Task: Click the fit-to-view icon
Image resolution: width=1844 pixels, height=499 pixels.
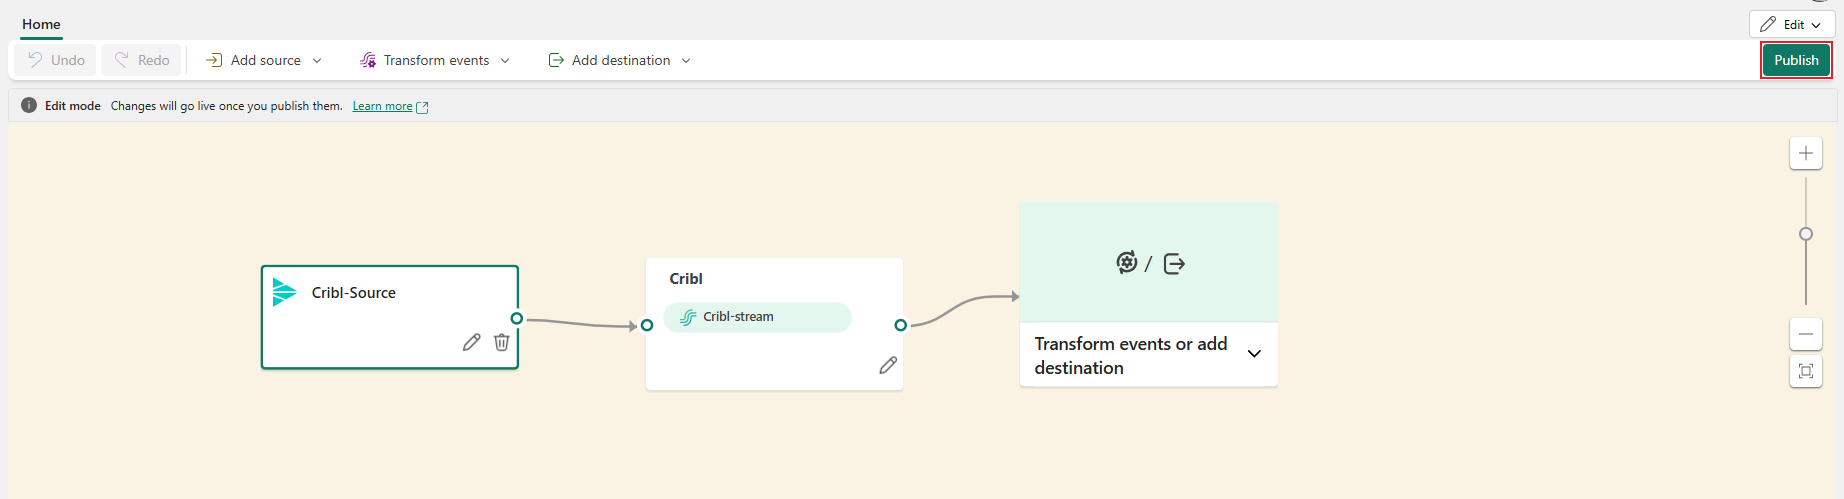Action: coord(1806,371)
